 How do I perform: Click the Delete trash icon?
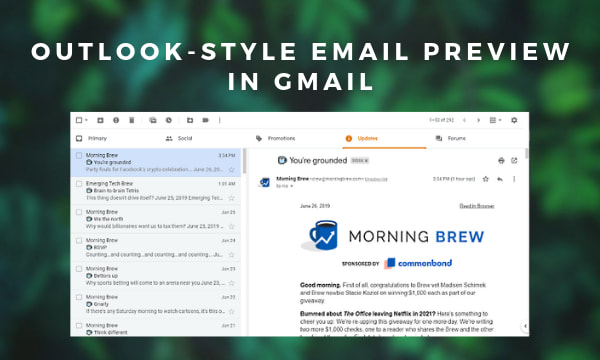pos(132,120)
